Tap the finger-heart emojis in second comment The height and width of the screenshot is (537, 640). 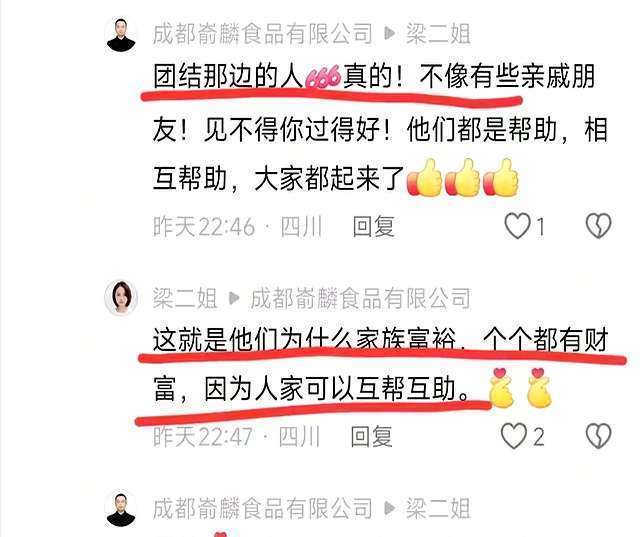521,388
